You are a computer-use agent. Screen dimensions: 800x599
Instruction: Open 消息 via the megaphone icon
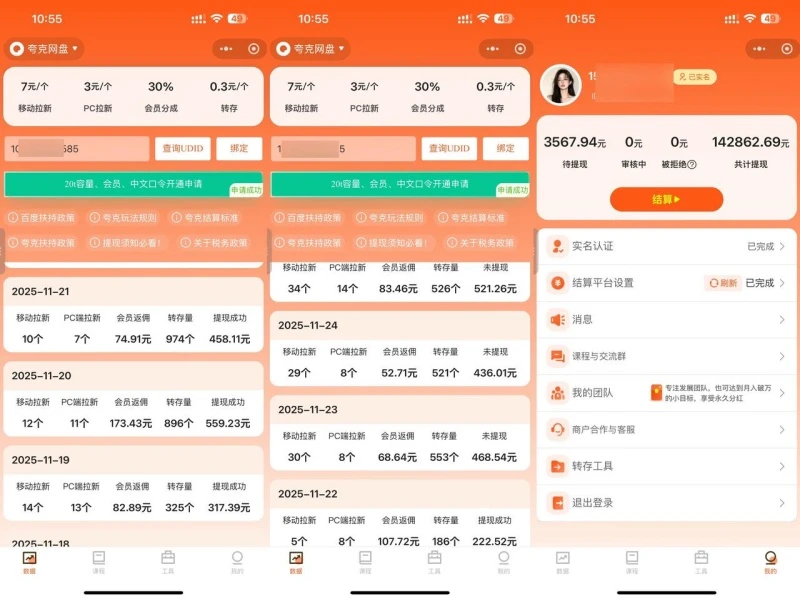pos(557,320)
